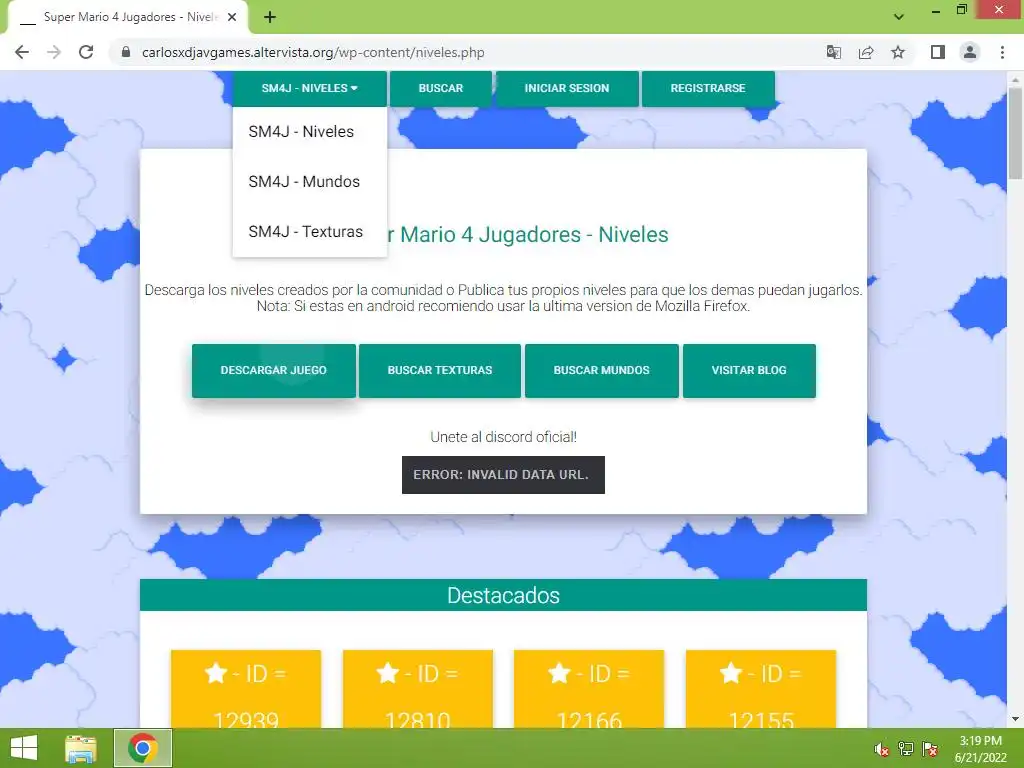The width and height of the screenshot is (1024, 768).
Task: Click the DESCARGAR JUEGO button
Action: coord(274,370)
